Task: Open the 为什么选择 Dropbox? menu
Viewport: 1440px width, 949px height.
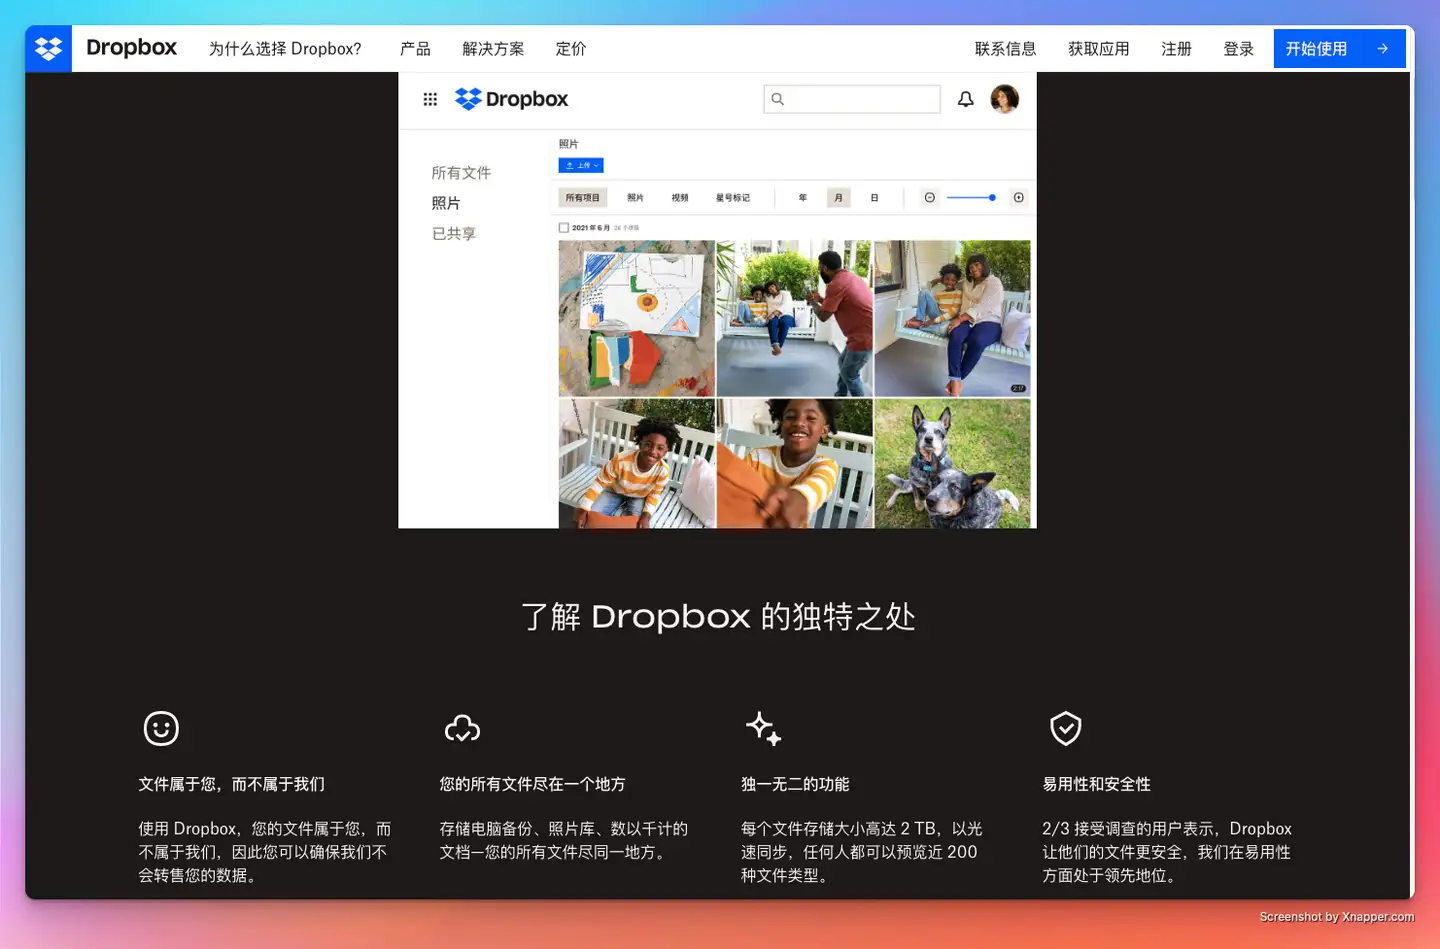Action: 285,49
